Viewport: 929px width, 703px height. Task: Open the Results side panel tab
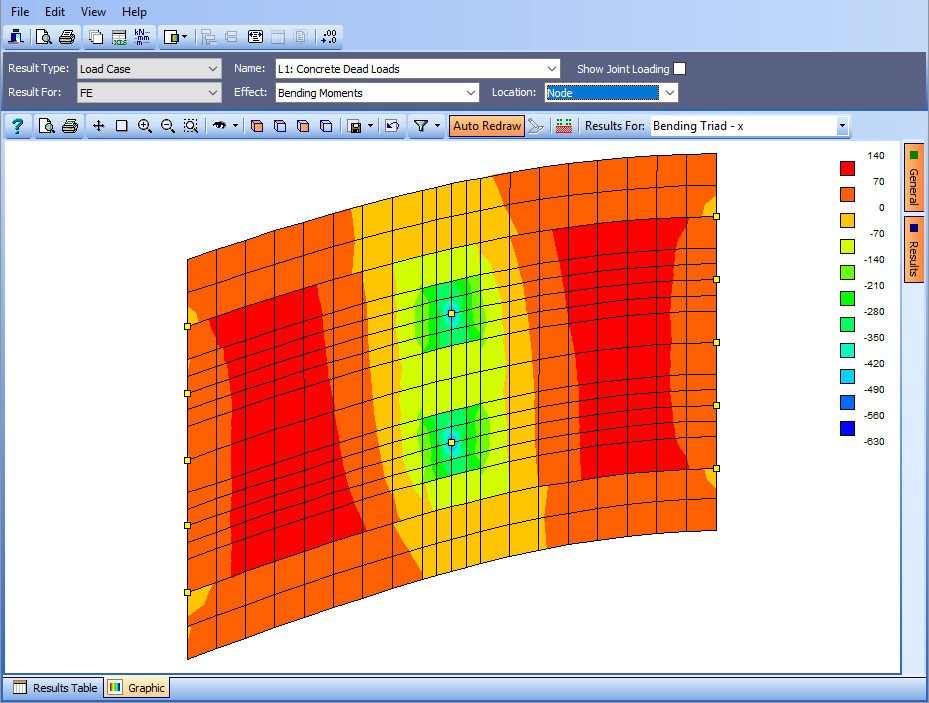pos(914,249)
